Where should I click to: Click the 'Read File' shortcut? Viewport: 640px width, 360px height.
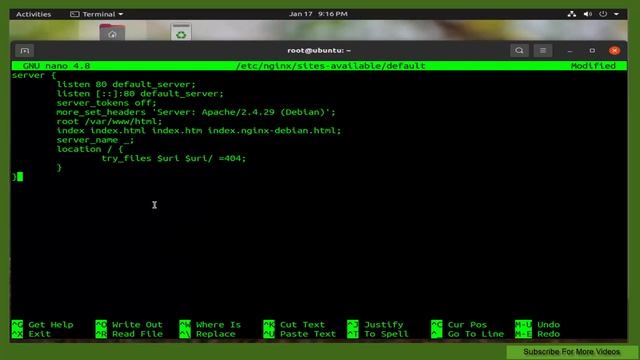[129, 334]
